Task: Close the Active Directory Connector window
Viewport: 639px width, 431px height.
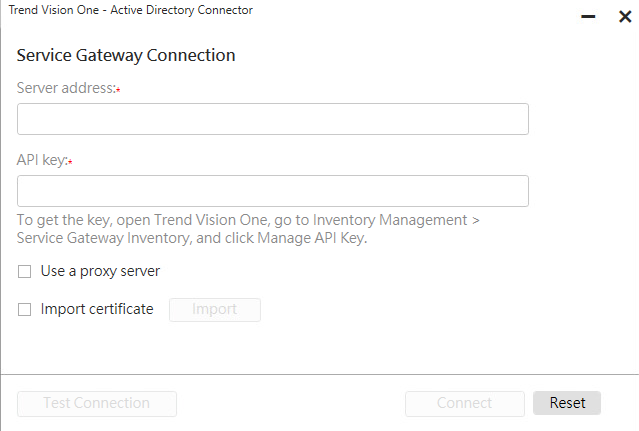Action: point(624,17)
